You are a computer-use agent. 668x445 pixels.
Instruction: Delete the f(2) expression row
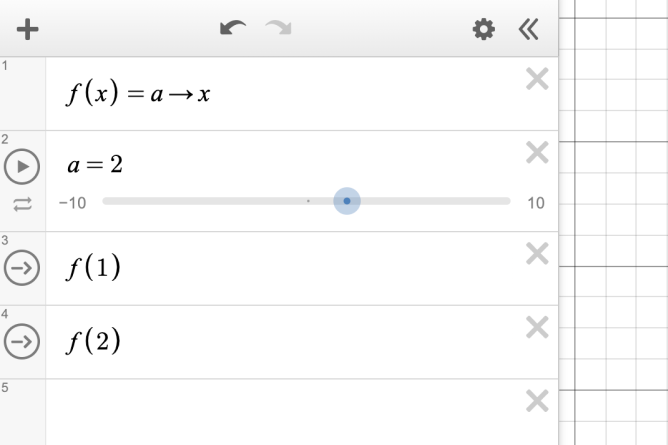(x=537, y=328)
